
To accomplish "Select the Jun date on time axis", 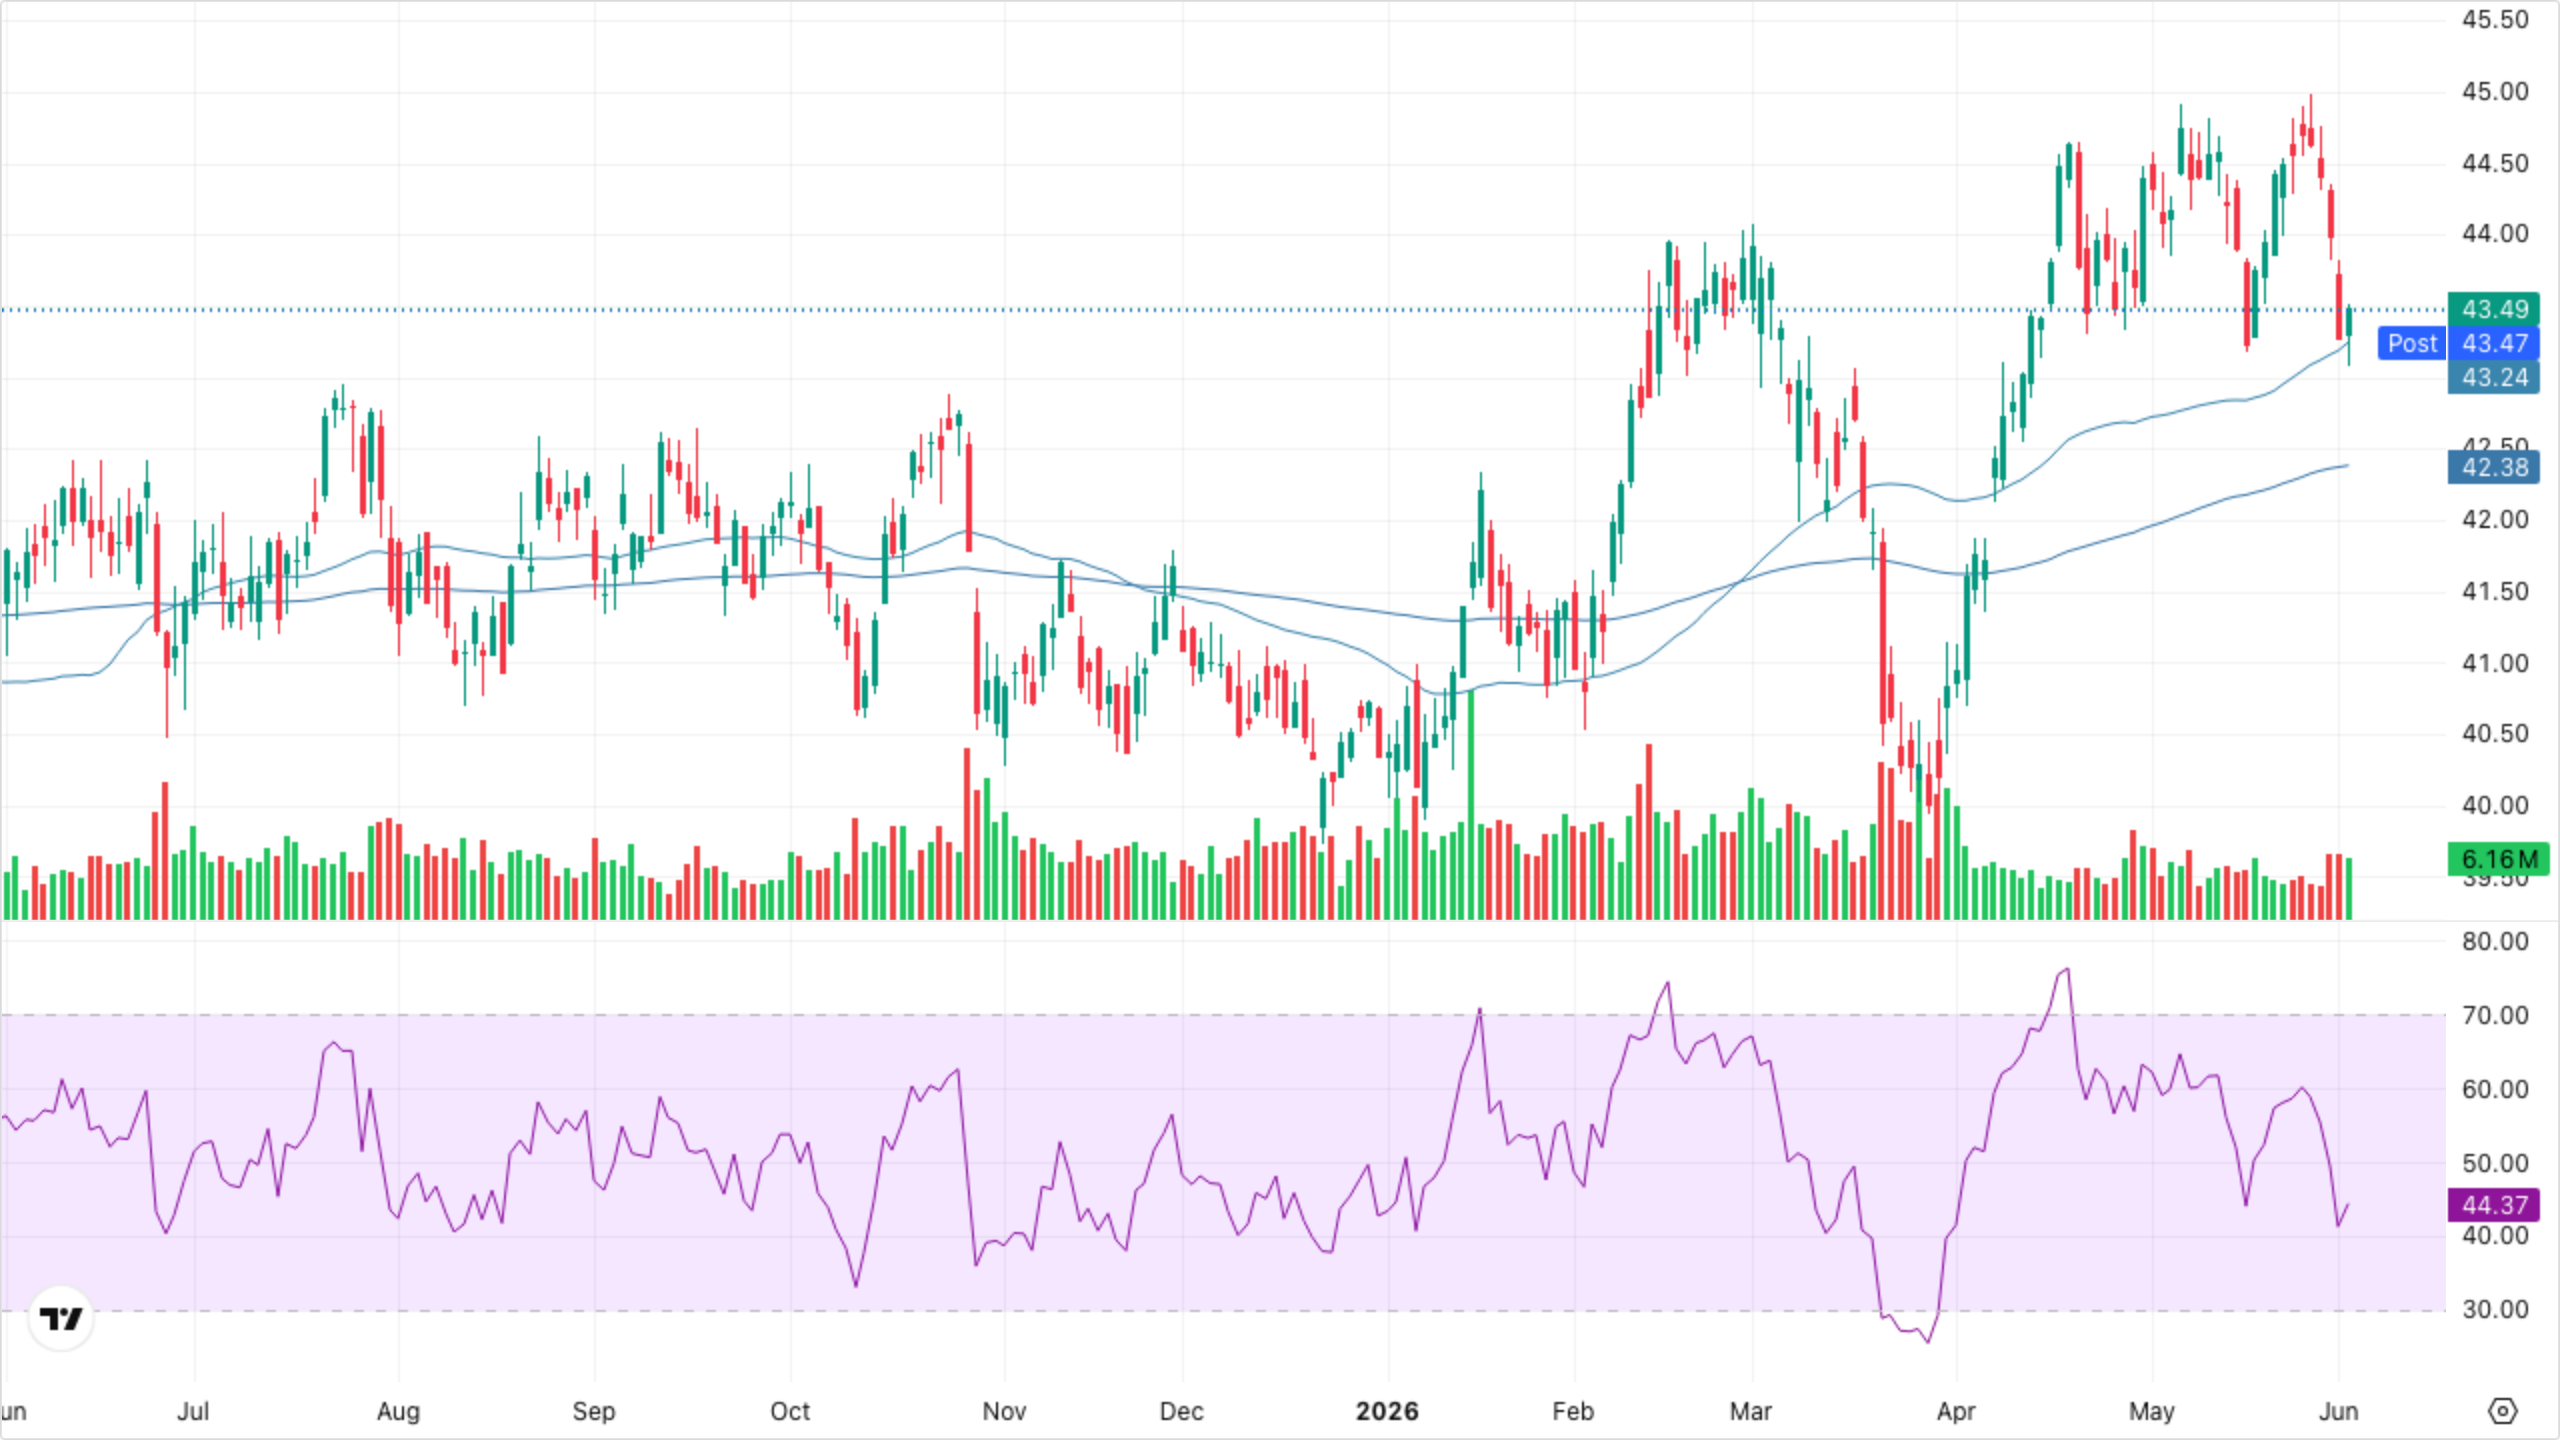I will 2338,1411.
